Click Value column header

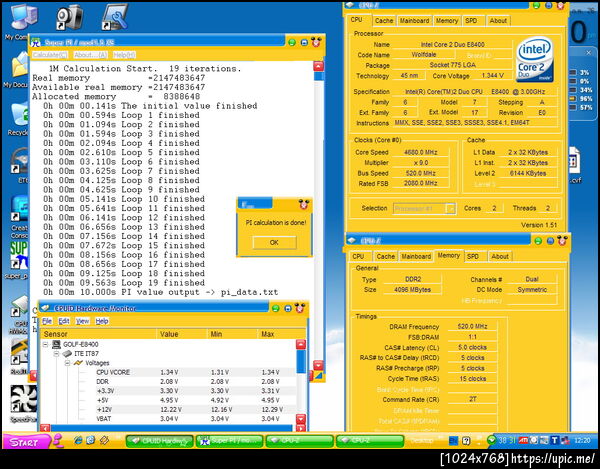pyautogui.click(x=182, y=334)
